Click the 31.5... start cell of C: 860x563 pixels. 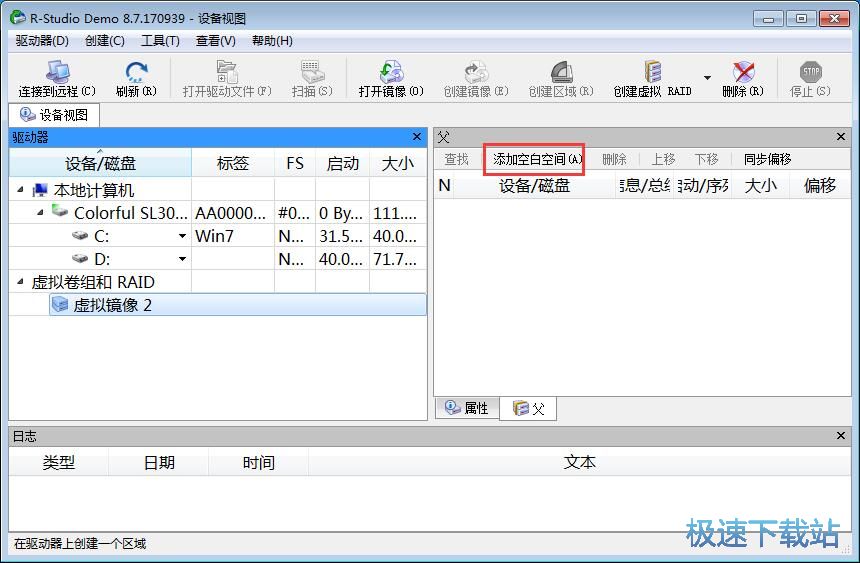pyautogui.click(x=342, y=236)
